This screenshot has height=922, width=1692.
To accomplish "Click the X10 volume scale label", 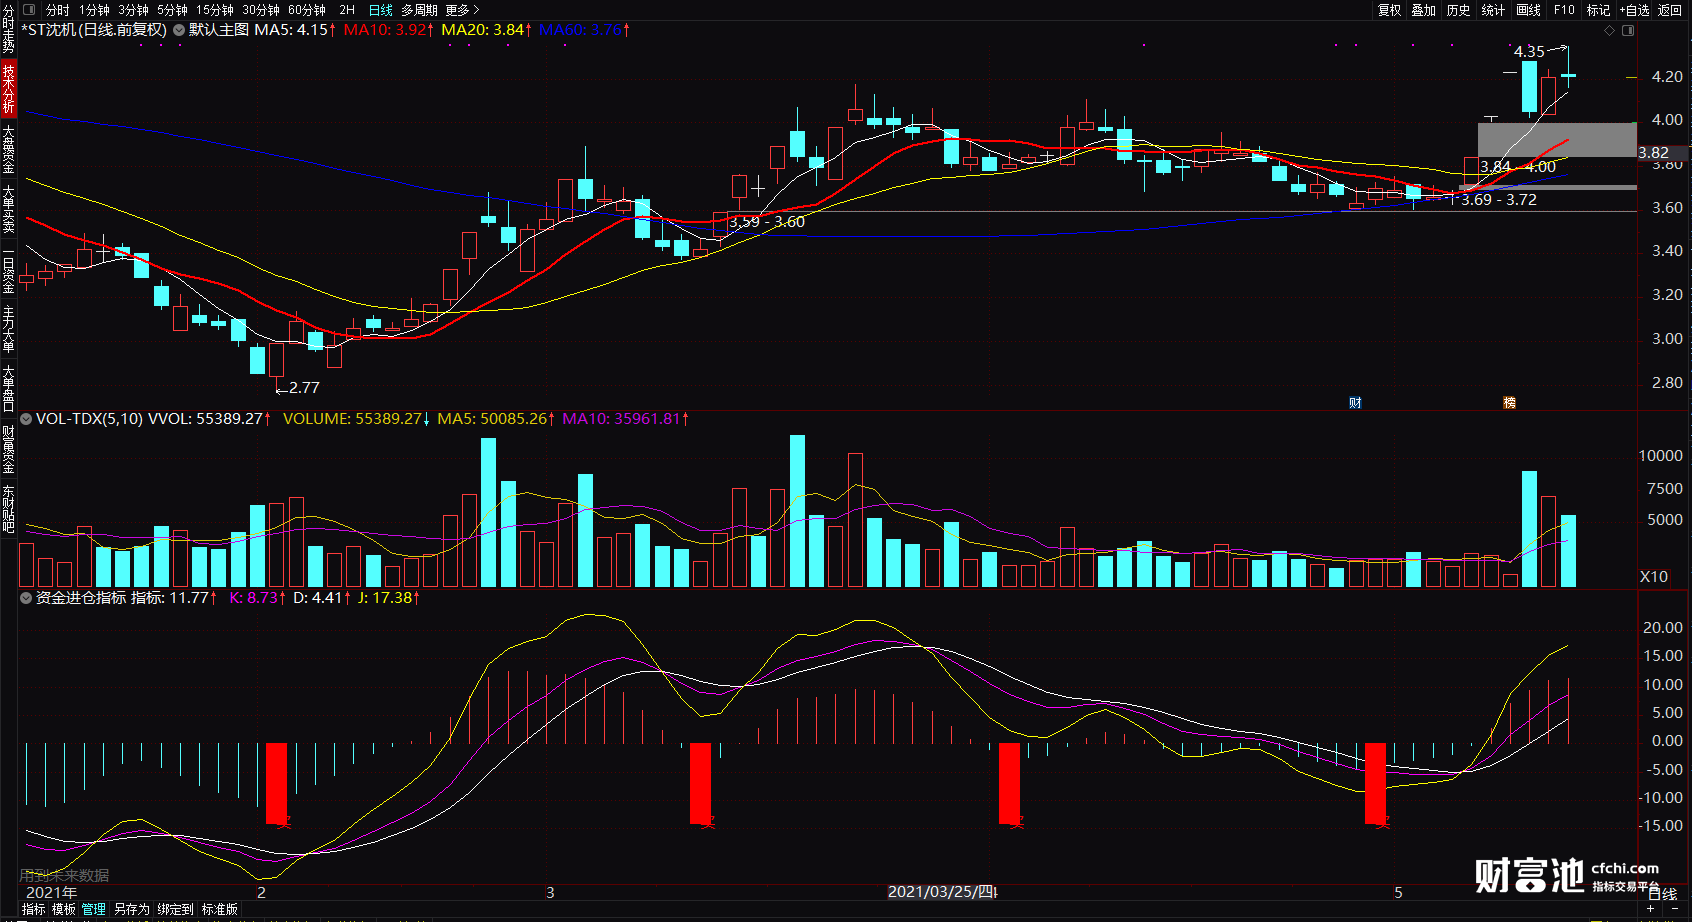I will (x=1654, y=577).
